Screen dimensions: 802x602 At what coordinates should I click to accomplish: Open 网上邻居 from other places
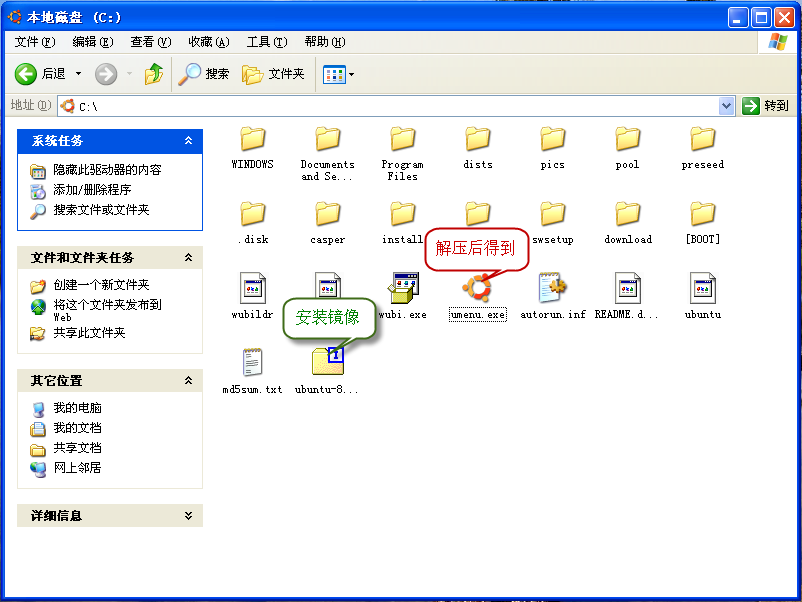click(x=77, y=467)
